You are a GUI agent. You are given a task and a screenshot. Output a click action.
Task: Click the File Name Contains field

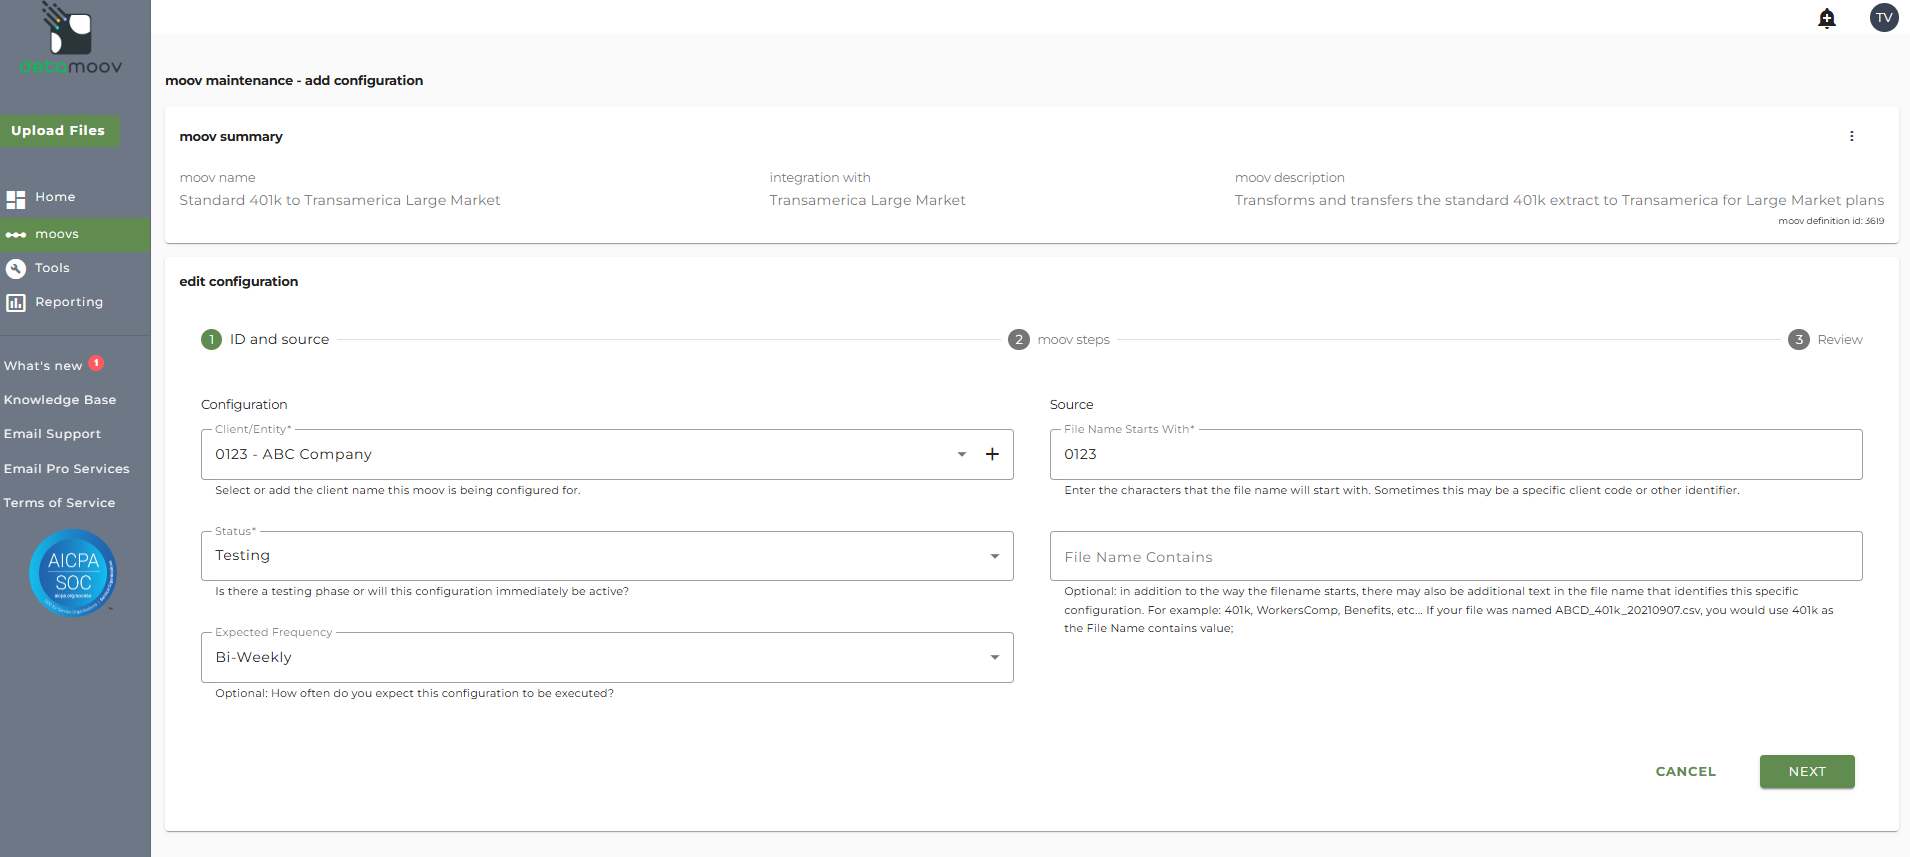point(1455,557)
